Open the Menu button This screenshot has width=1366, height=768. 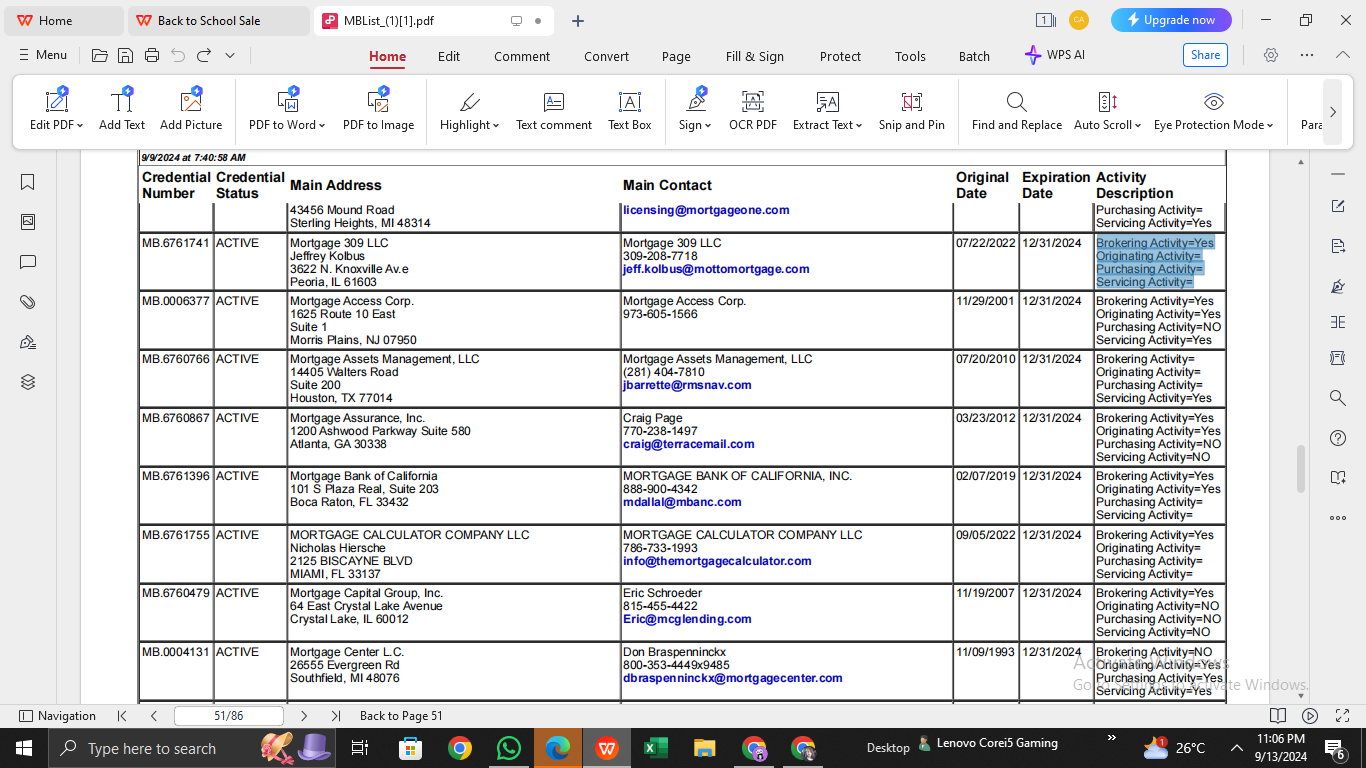(x=43, y=56)
